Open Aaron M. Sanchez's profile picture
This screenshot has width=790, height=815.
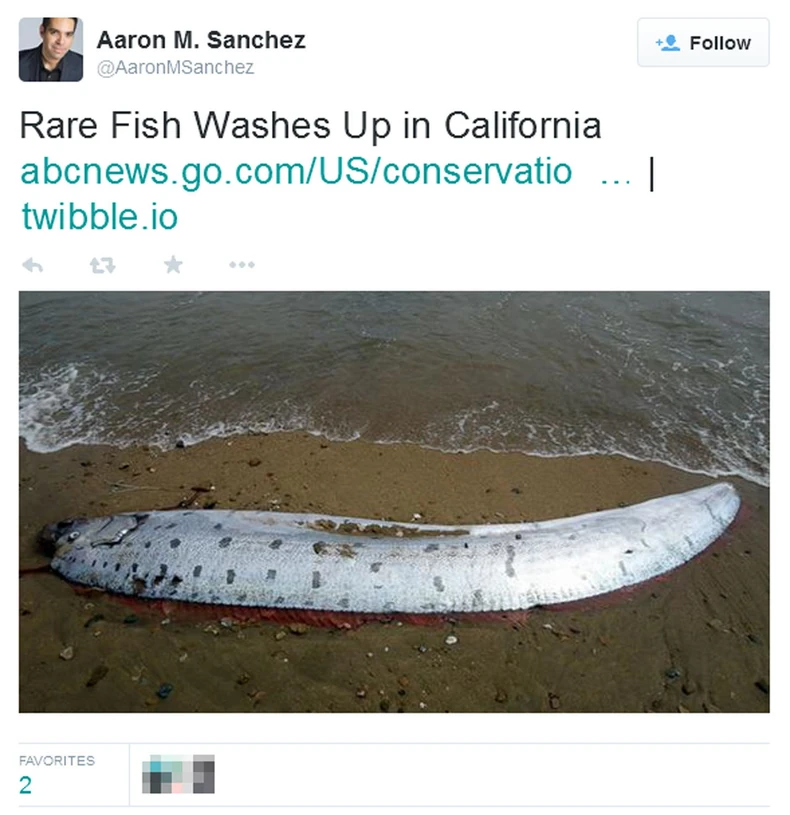(x=51, y=49)
